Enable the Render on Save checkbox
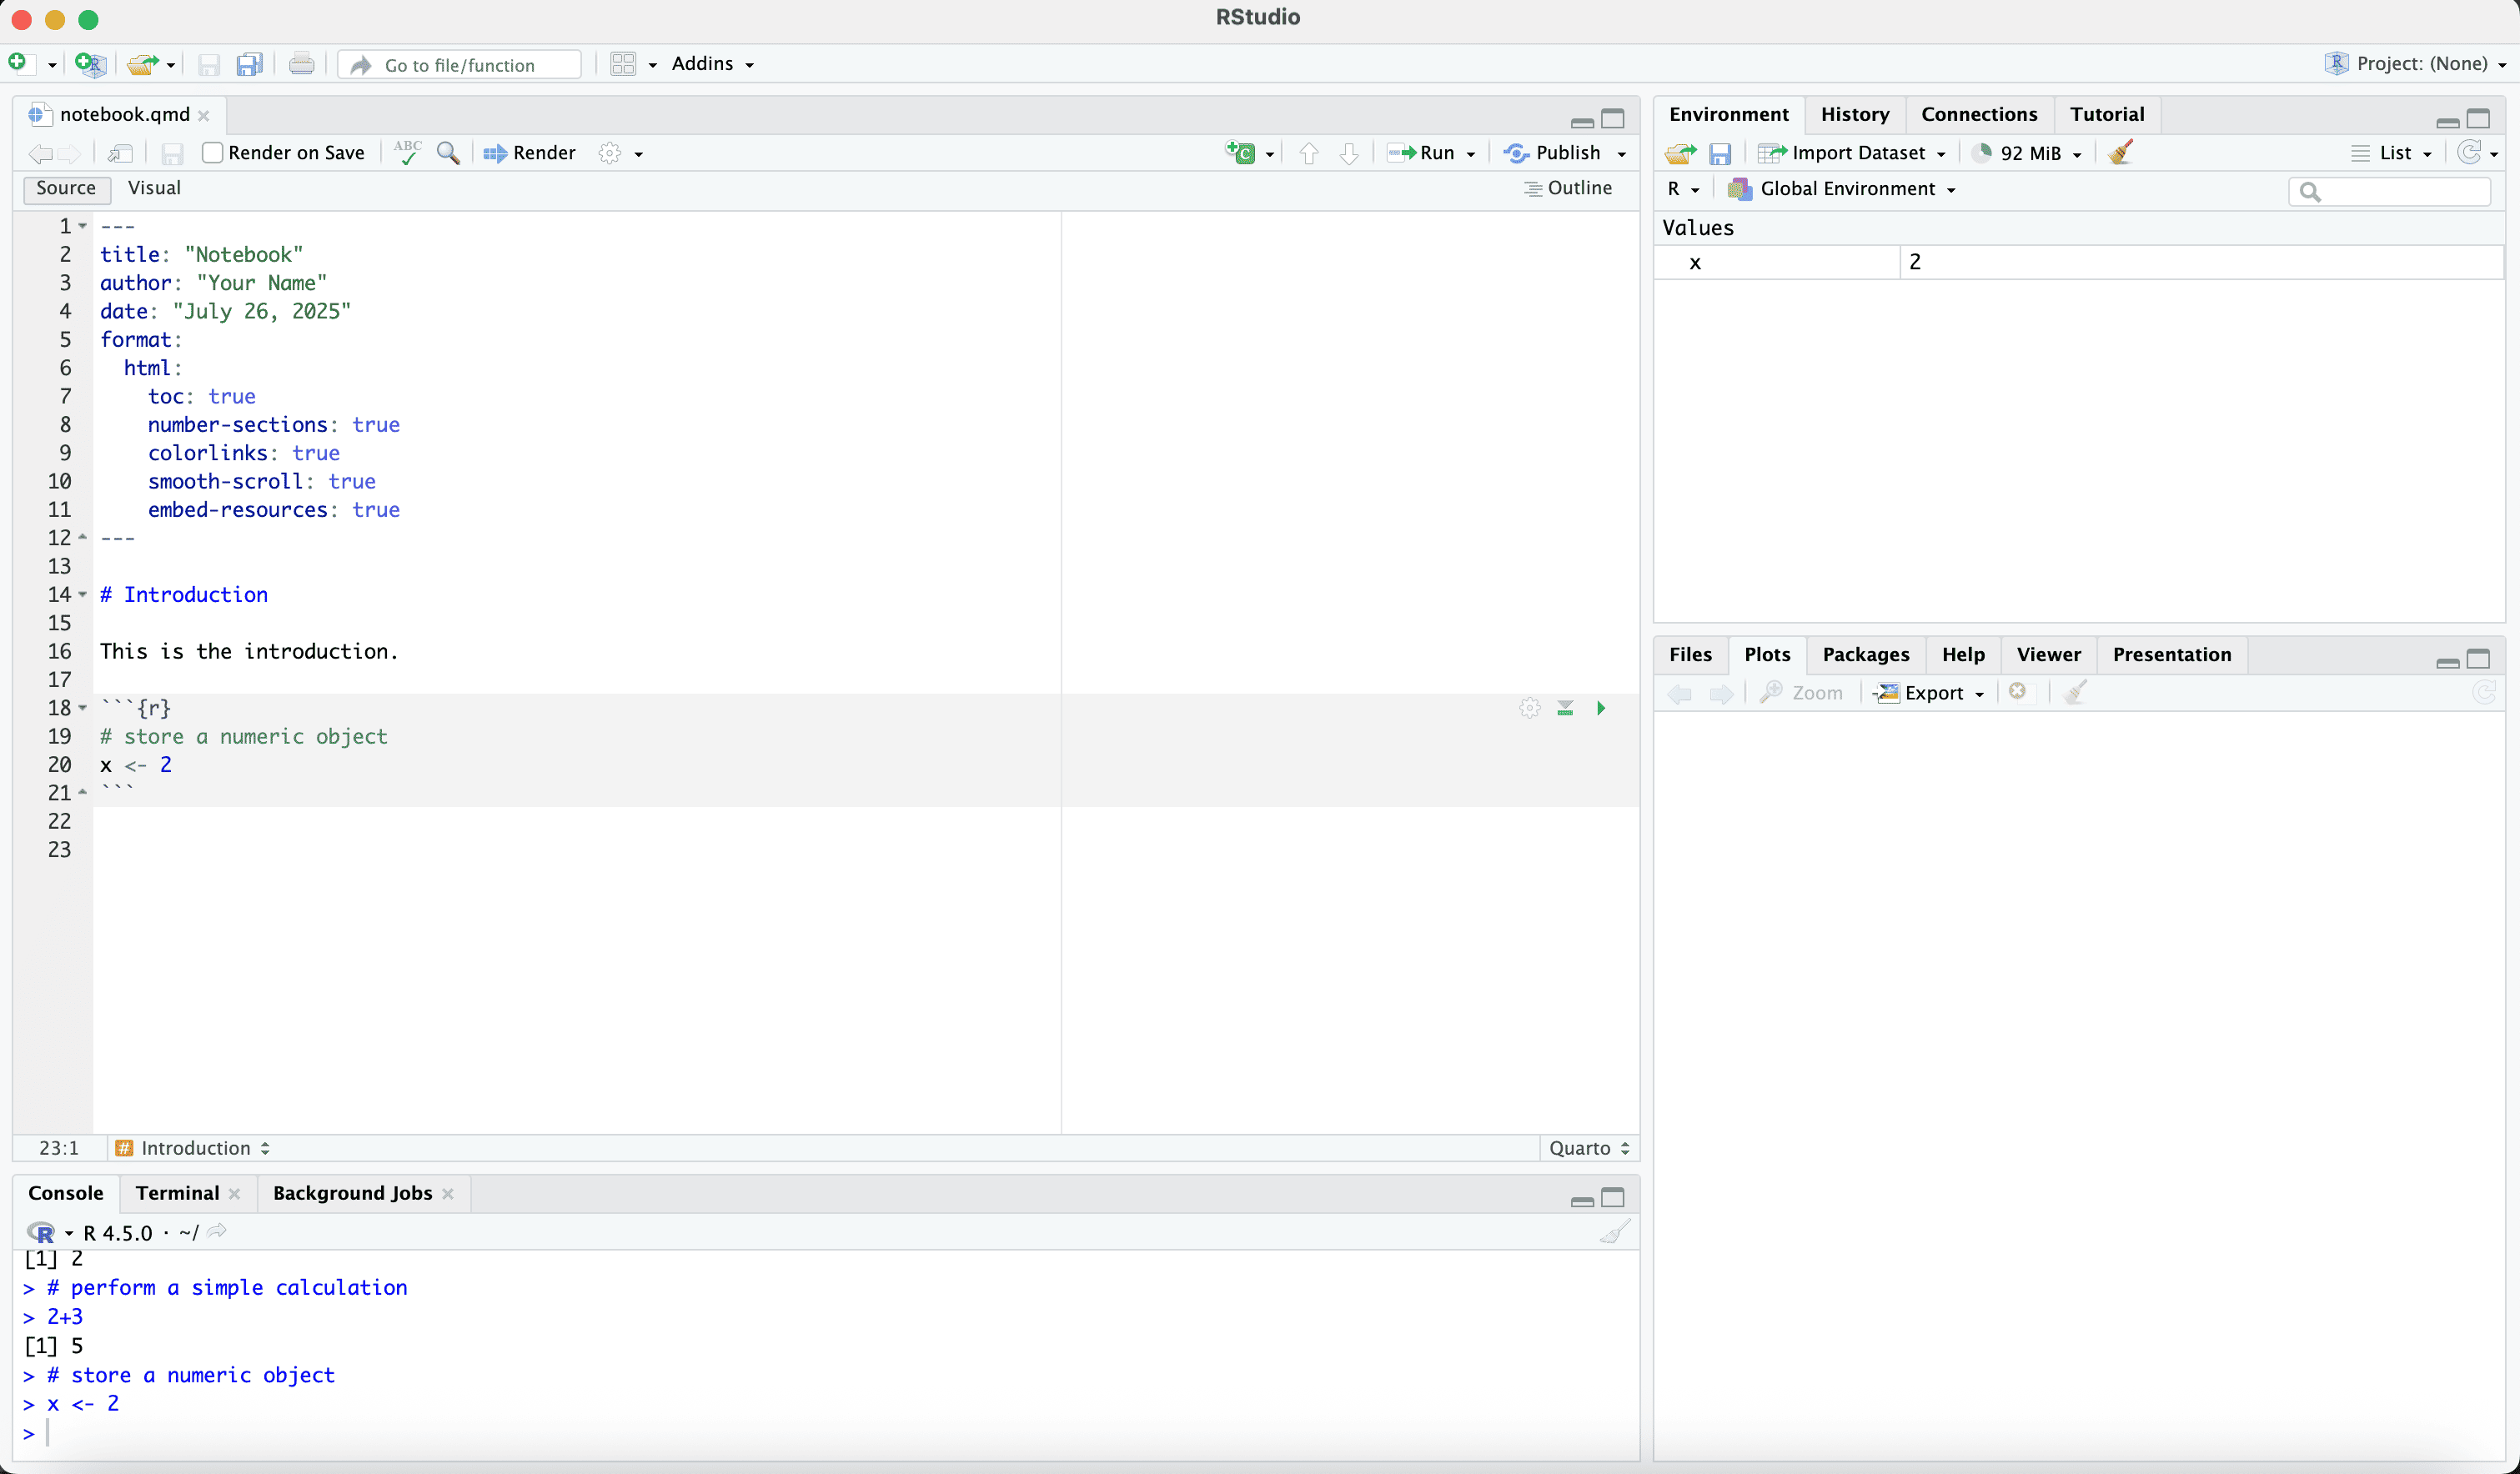2520x1474 pixels. pos(212,152)
